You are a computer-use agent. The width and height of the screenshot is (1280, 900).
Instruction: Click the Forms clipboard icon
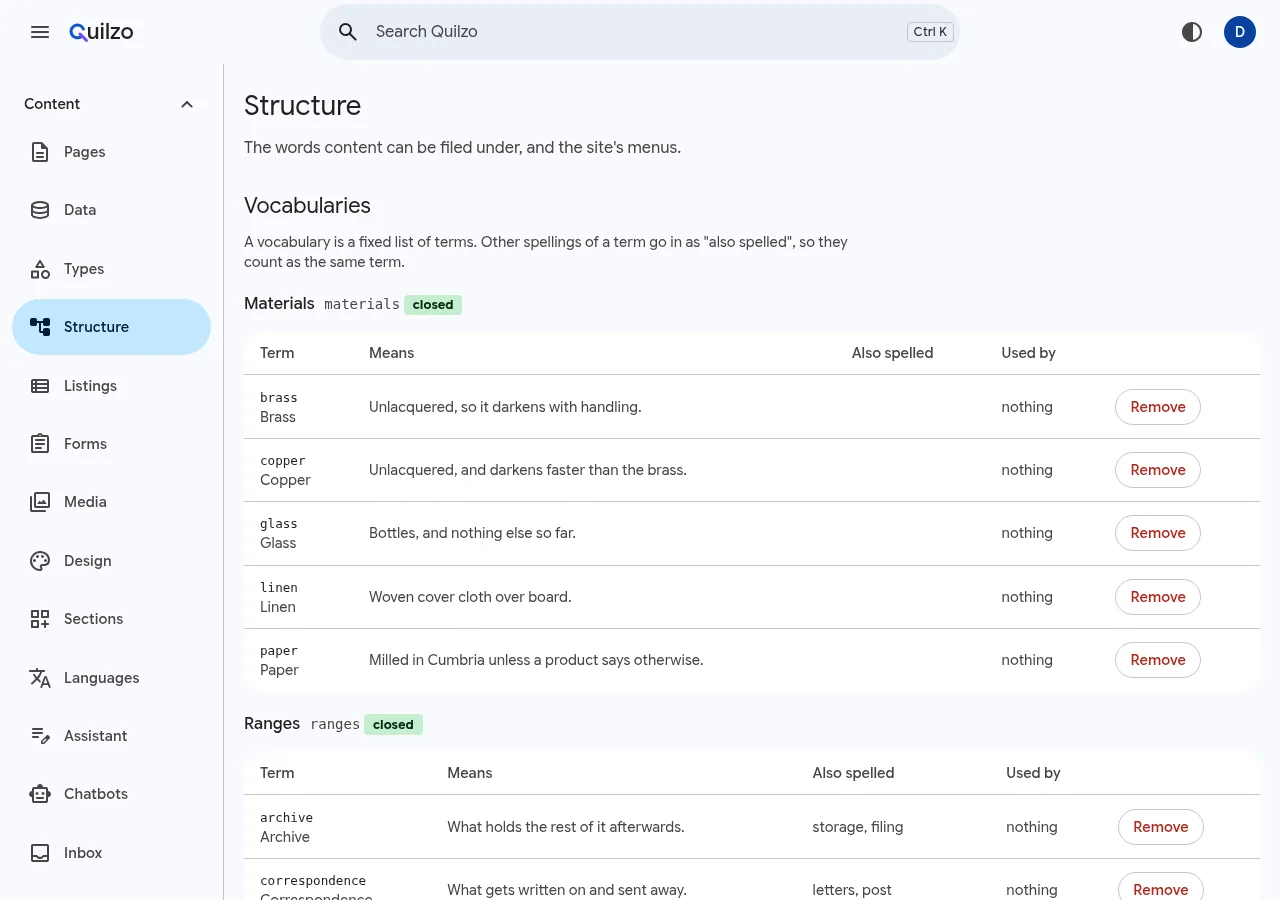[40, 444]
